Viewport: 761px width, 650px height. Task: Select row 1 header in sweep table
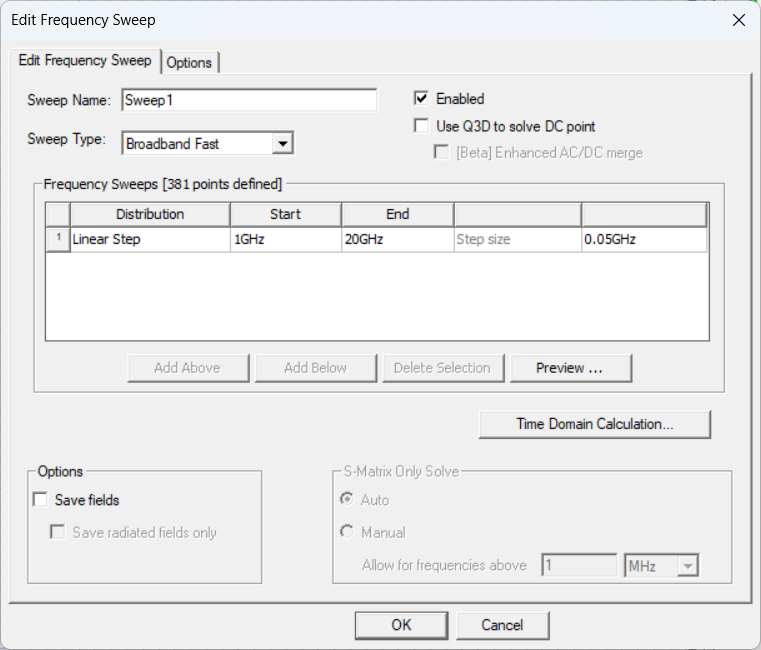coord(58,239)
